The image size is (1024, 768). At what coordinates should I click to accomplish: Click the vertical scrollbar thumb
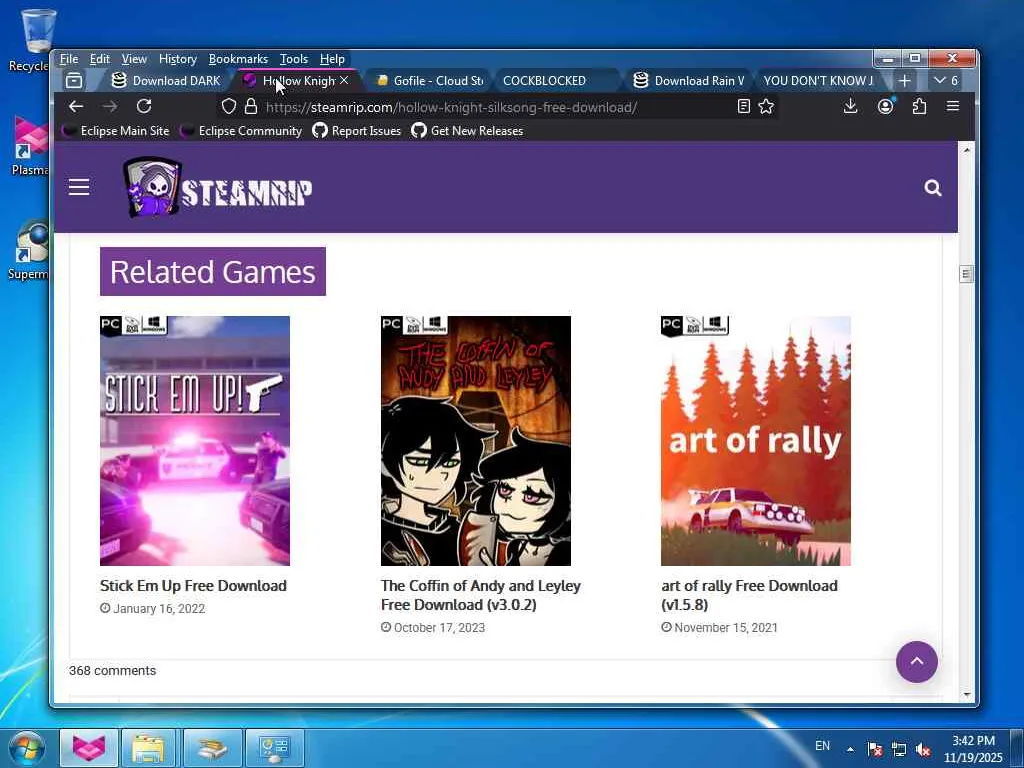point(967,274)
